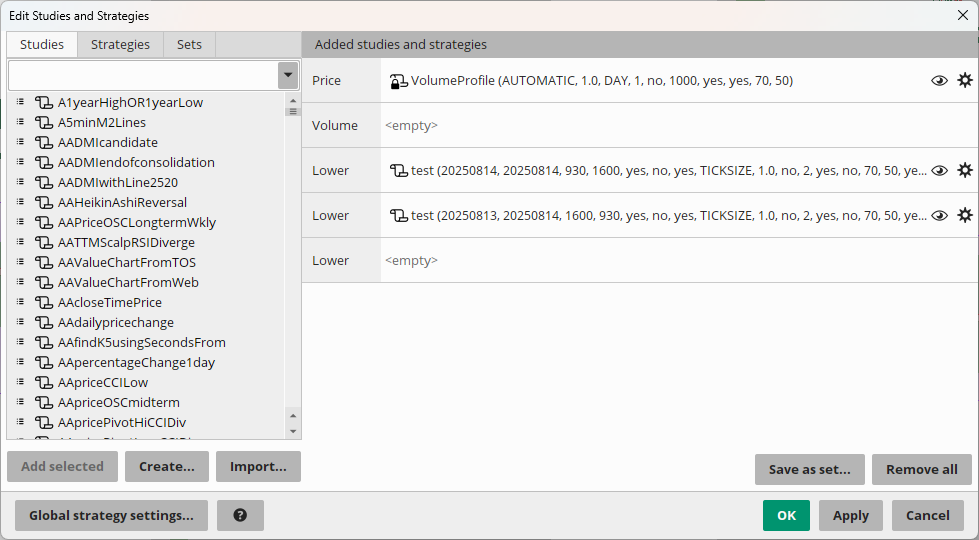Click the script icon beside AADMIcandidate

[x=43, y=143]
